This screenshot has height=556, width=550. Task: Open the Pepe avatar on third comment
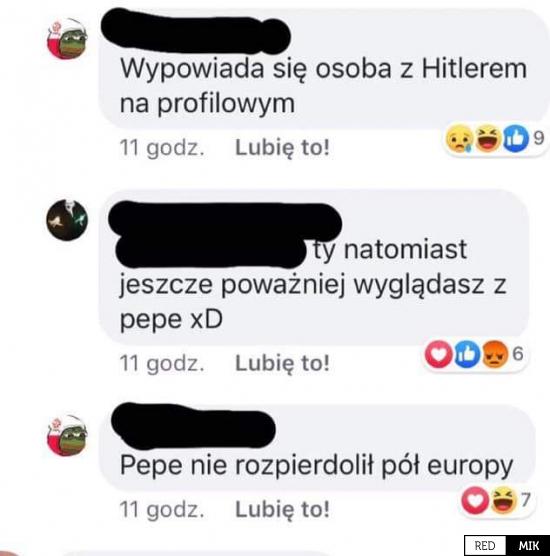pyautogui.click(x=67, y=435)
